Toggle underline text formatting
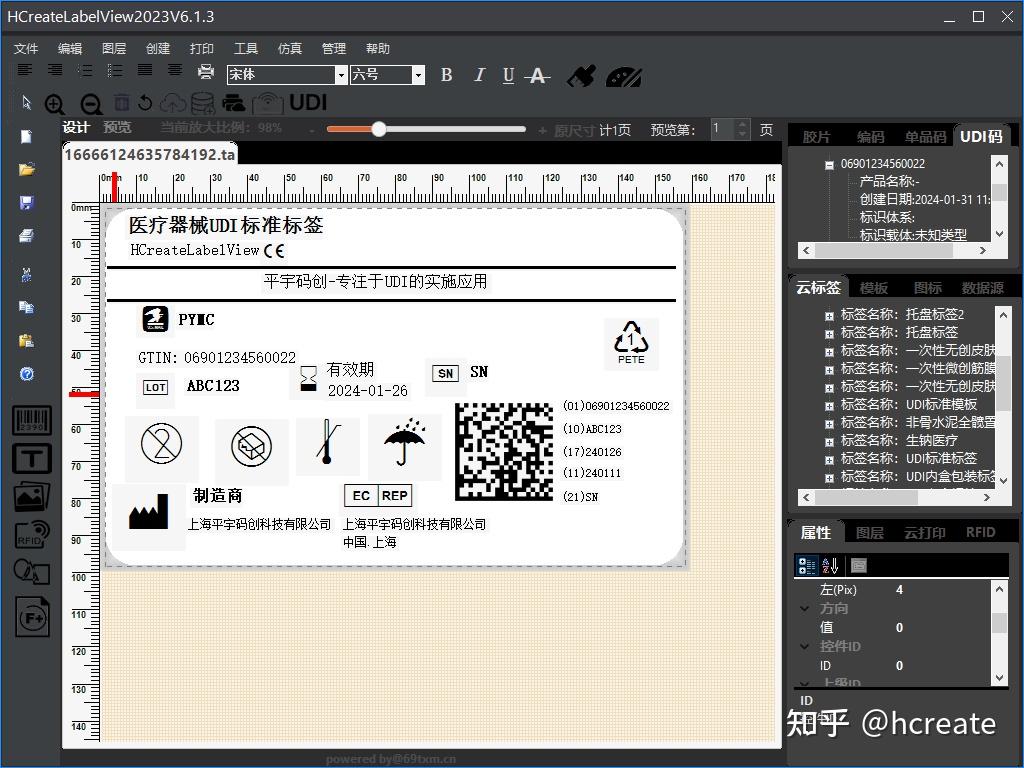1024x768 pixels. point(508,75)
